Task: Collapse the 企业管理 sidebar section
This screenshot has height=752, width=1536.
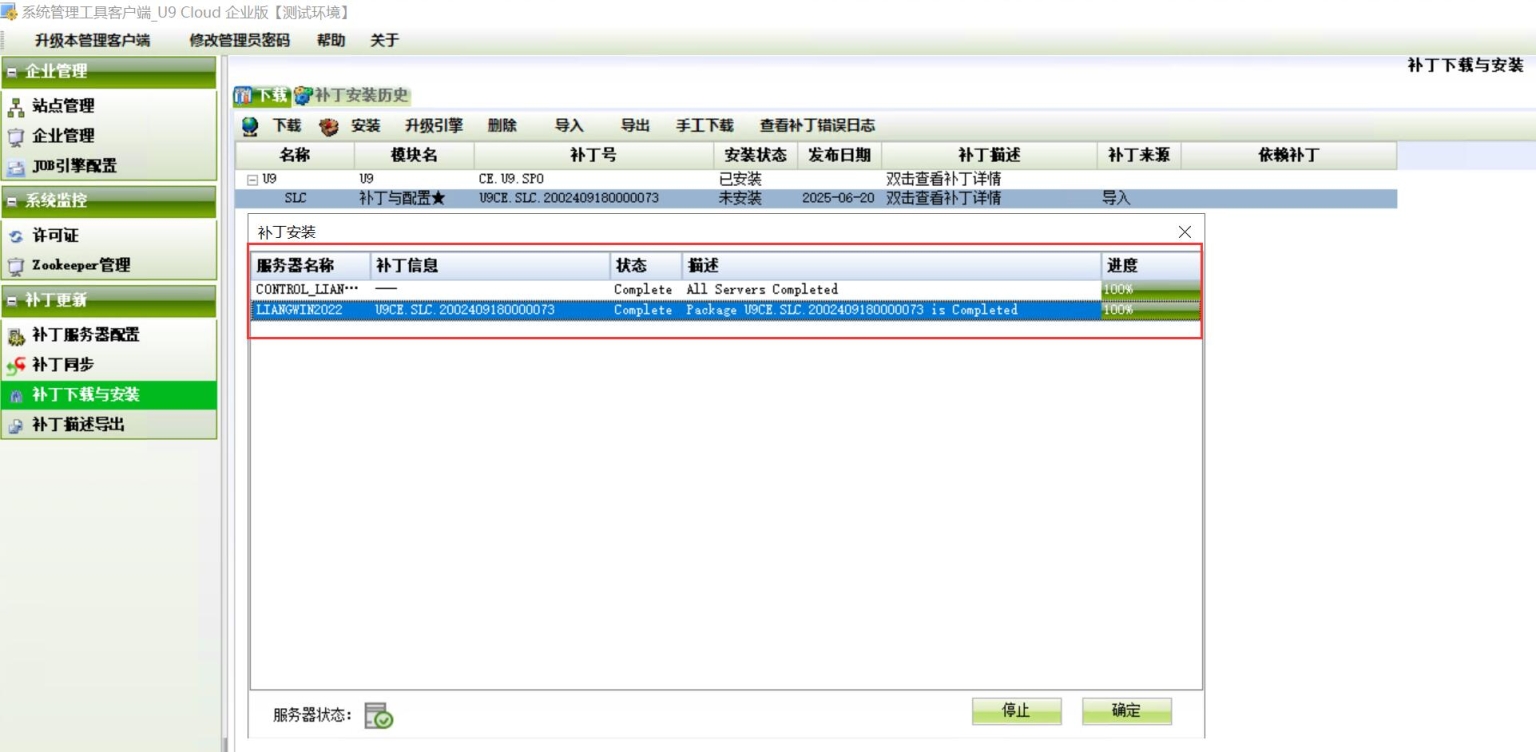Action: tap(12, 72)
